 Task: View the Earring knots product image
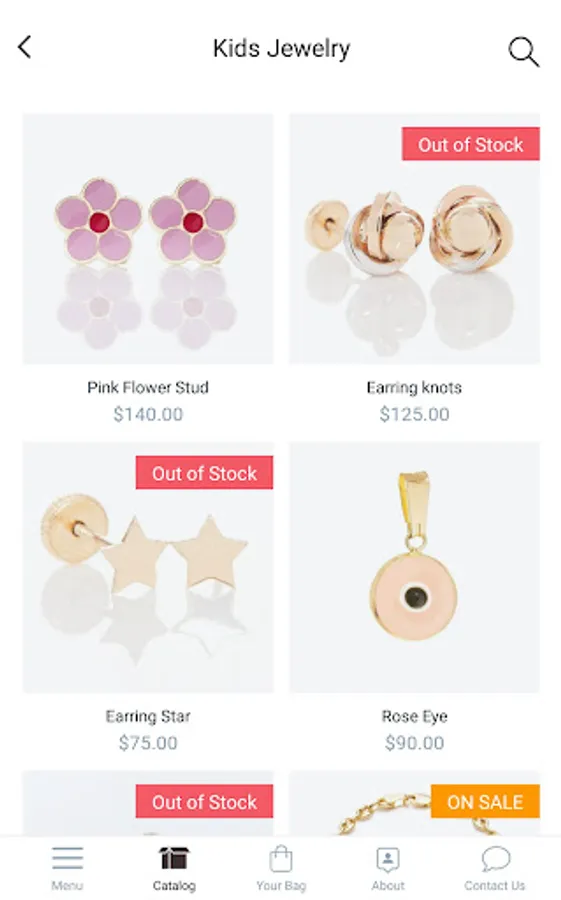click(x=415, y=239)
